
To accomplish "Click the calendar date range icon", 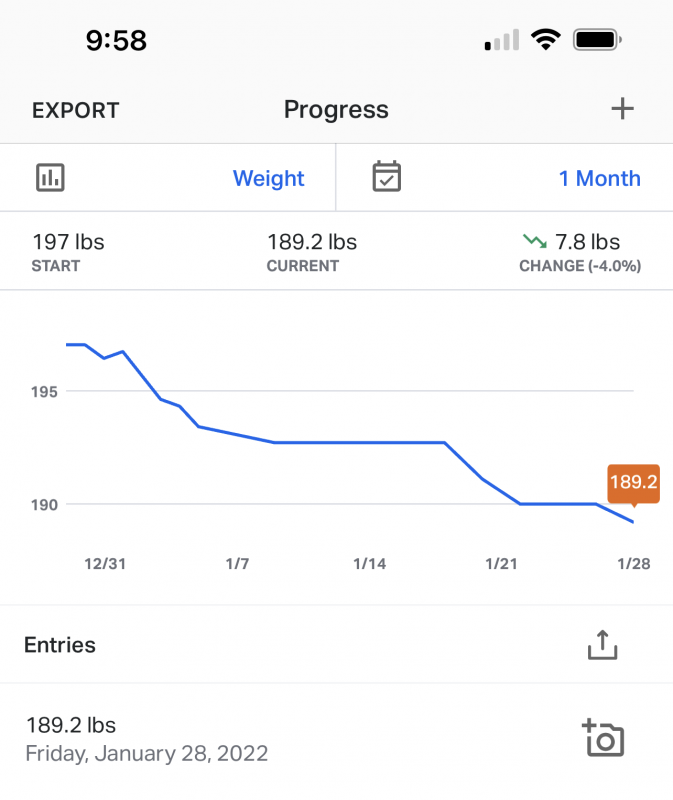I will tap(386, 177).
